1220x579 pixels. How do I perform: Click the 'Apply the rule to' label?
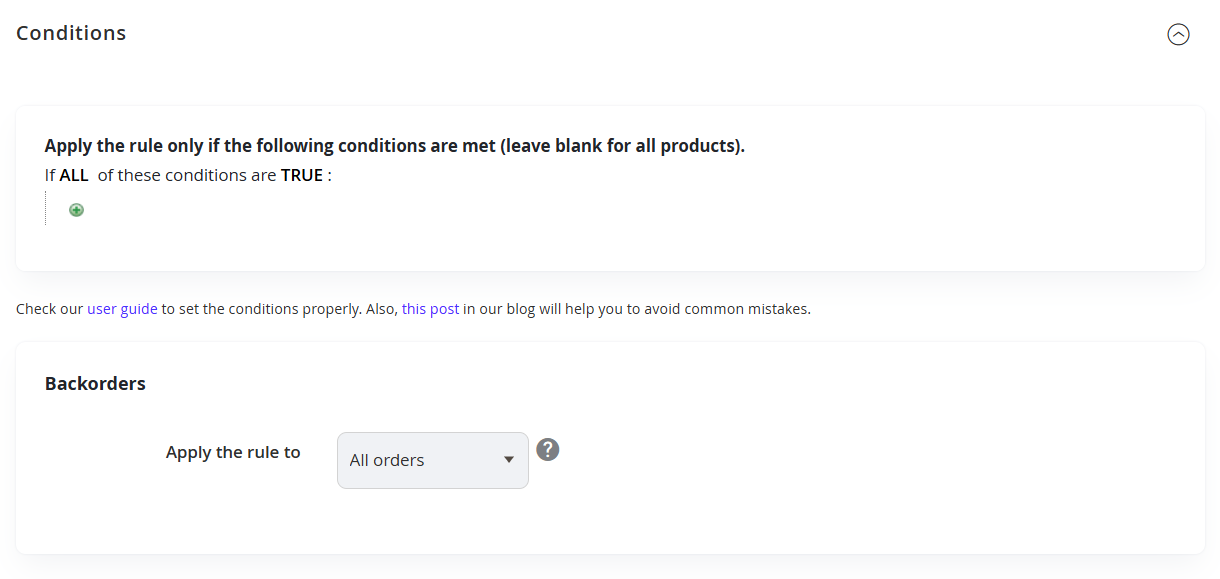coord(233,452)
